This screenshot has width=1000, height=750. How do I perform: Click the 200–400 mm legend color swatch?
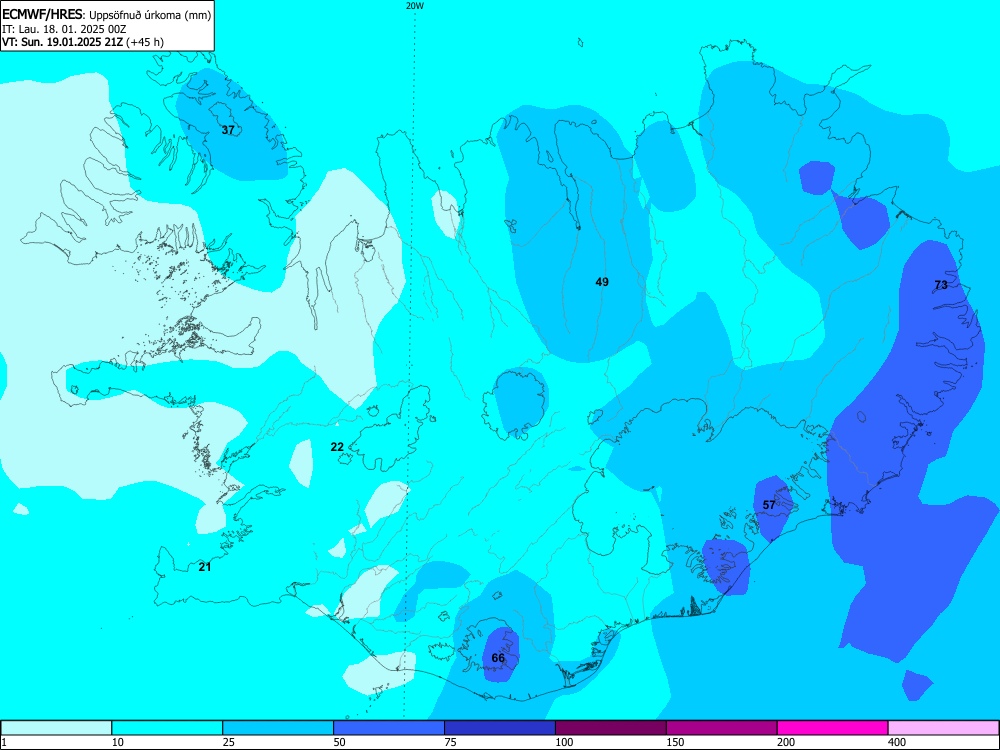(833, 728)
